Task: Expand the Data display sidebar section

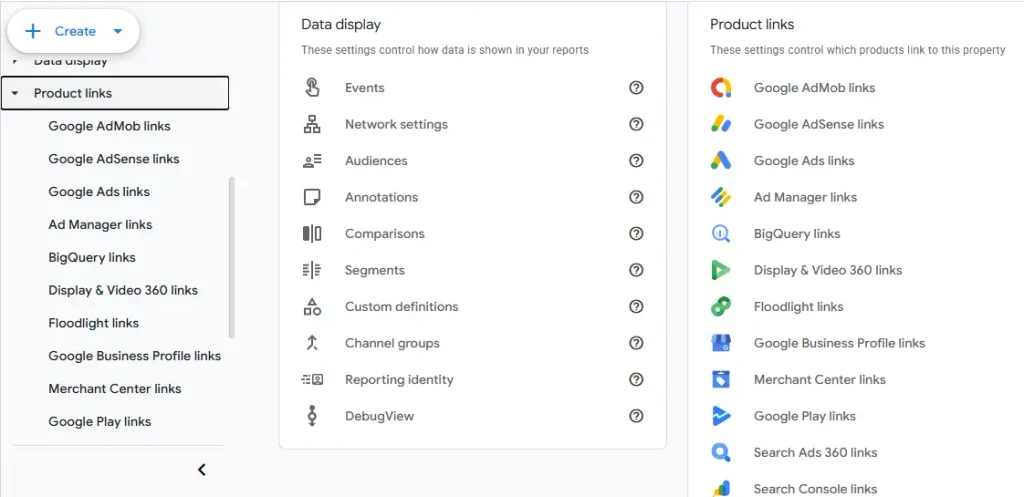Action: tap(15, 61)
